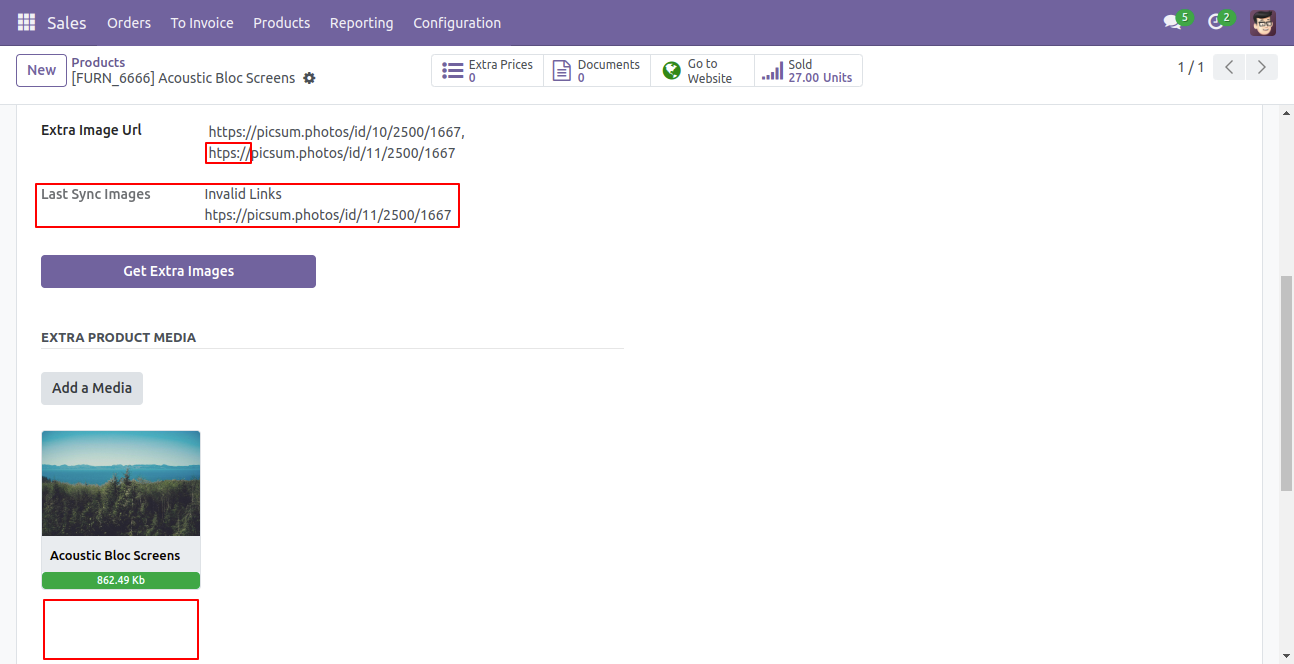Viewport: 1294px width, 664px height.
Task: Open the To Invoice menu
Action: tap(202, 22)
